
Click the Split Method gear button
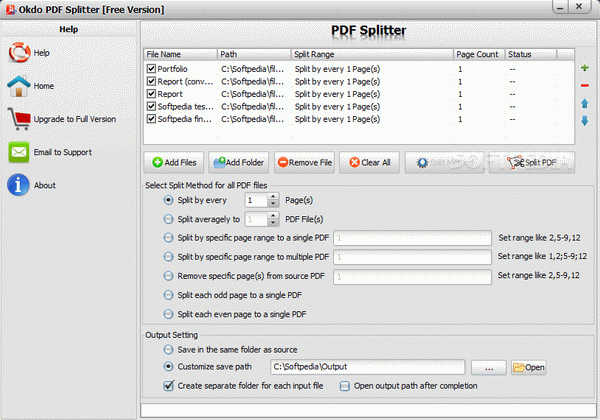click(x=444, y=163)
